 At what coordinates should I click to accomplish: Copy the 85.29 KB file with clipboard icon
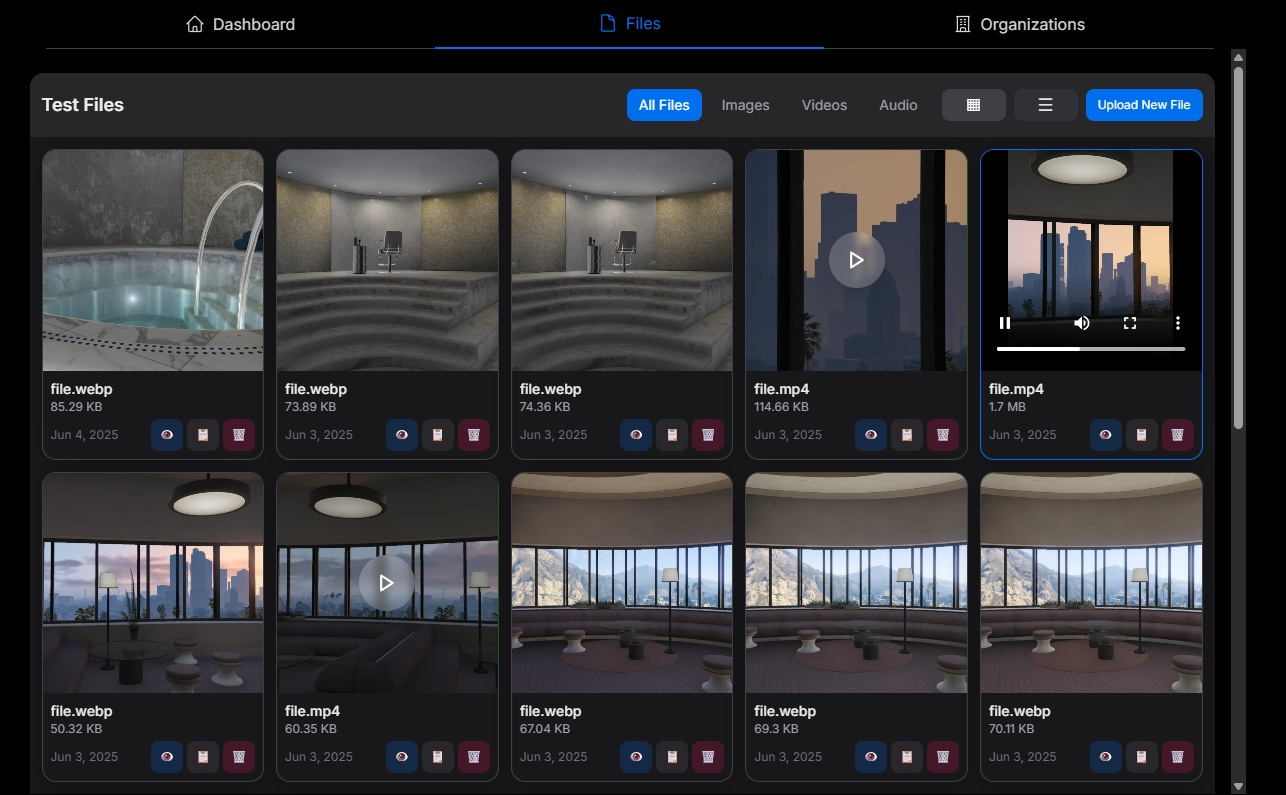203,435
